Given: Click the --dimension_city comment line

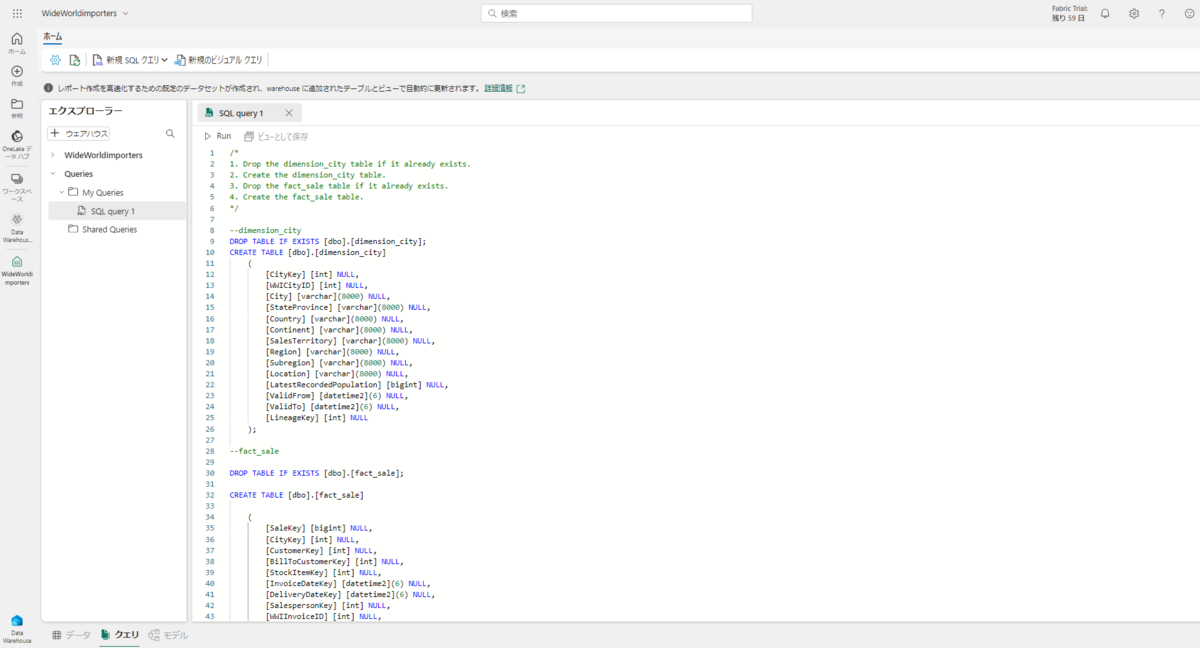Looking at the screenshot, I should point(265,230).
